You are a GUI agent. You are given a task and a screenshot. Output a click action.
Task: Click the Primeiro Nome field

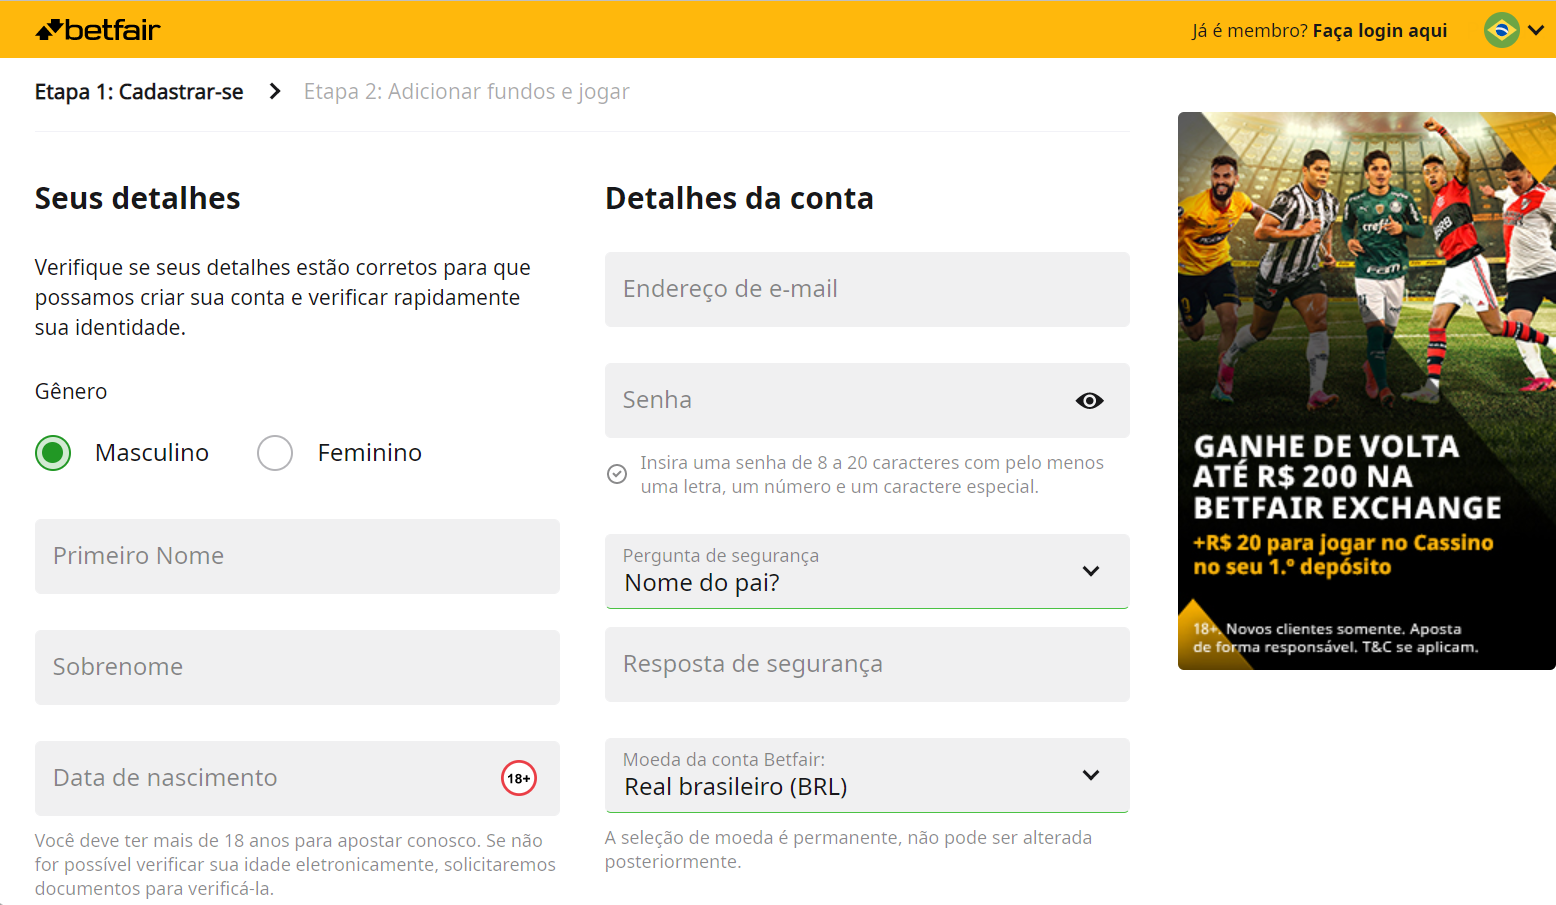click(297, 556)
